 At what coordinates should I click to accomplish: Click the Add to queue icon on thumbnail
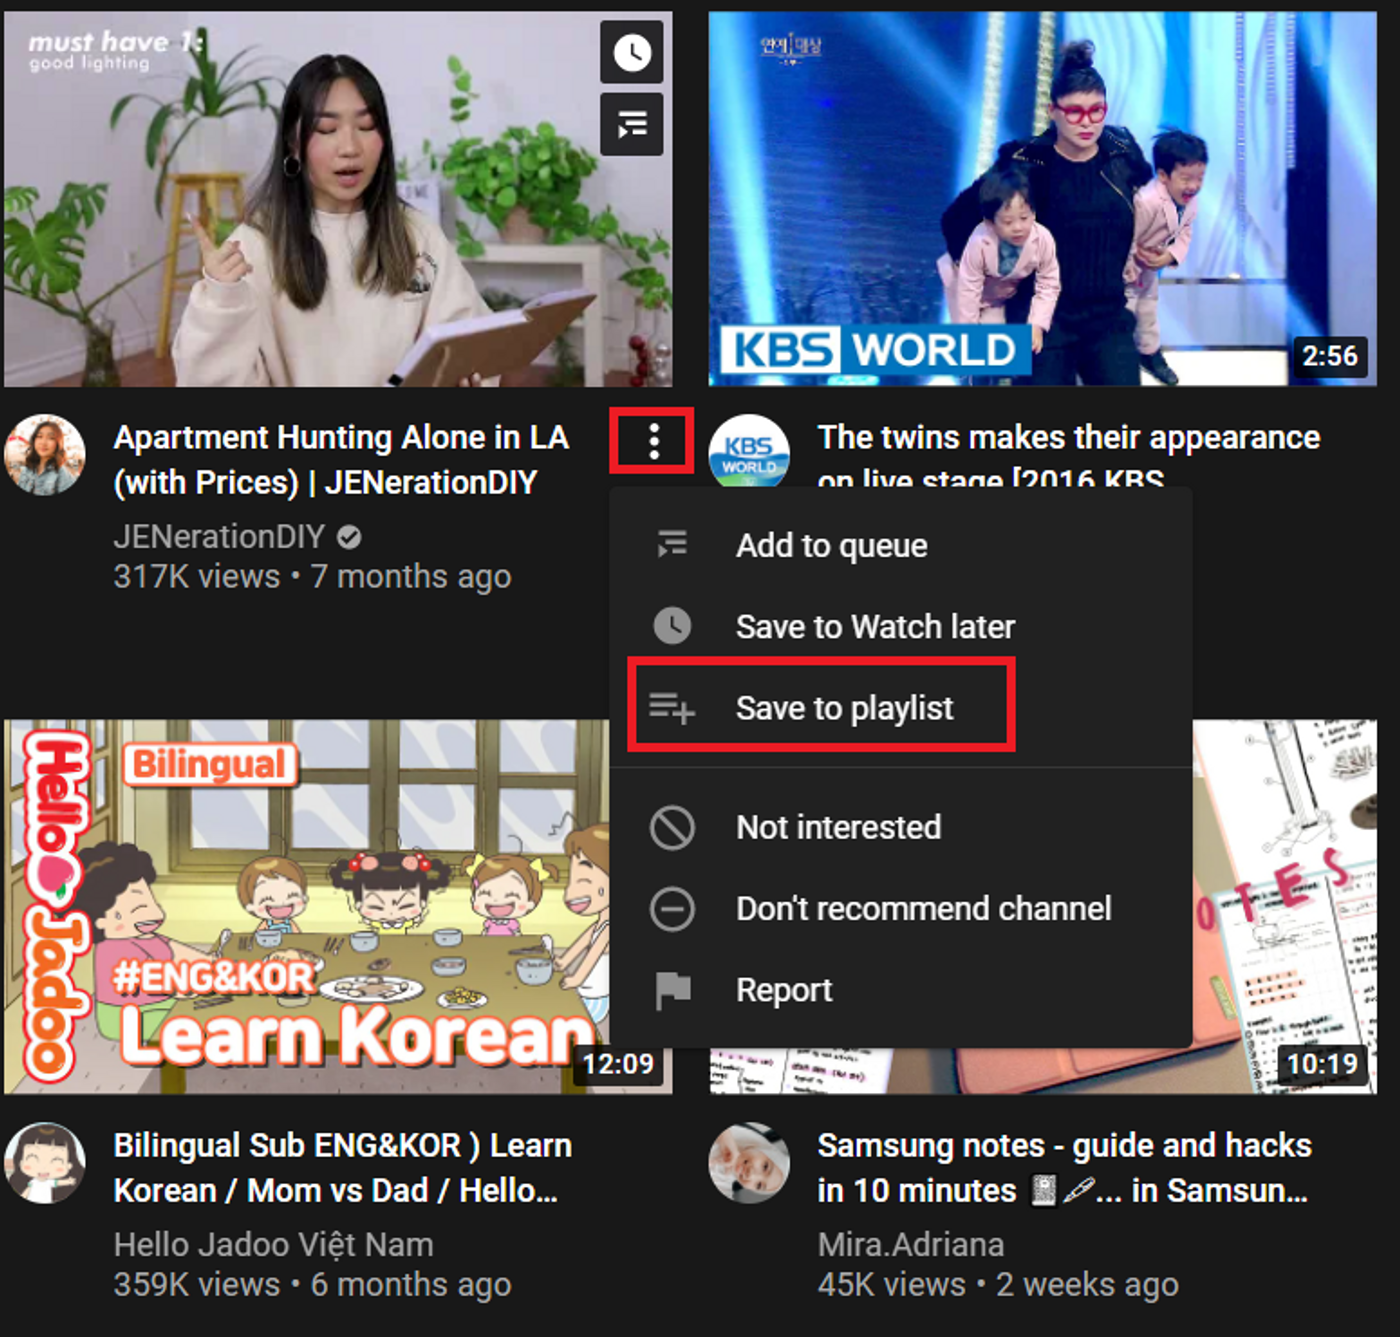pyautogui.click(x=631, y=124)
